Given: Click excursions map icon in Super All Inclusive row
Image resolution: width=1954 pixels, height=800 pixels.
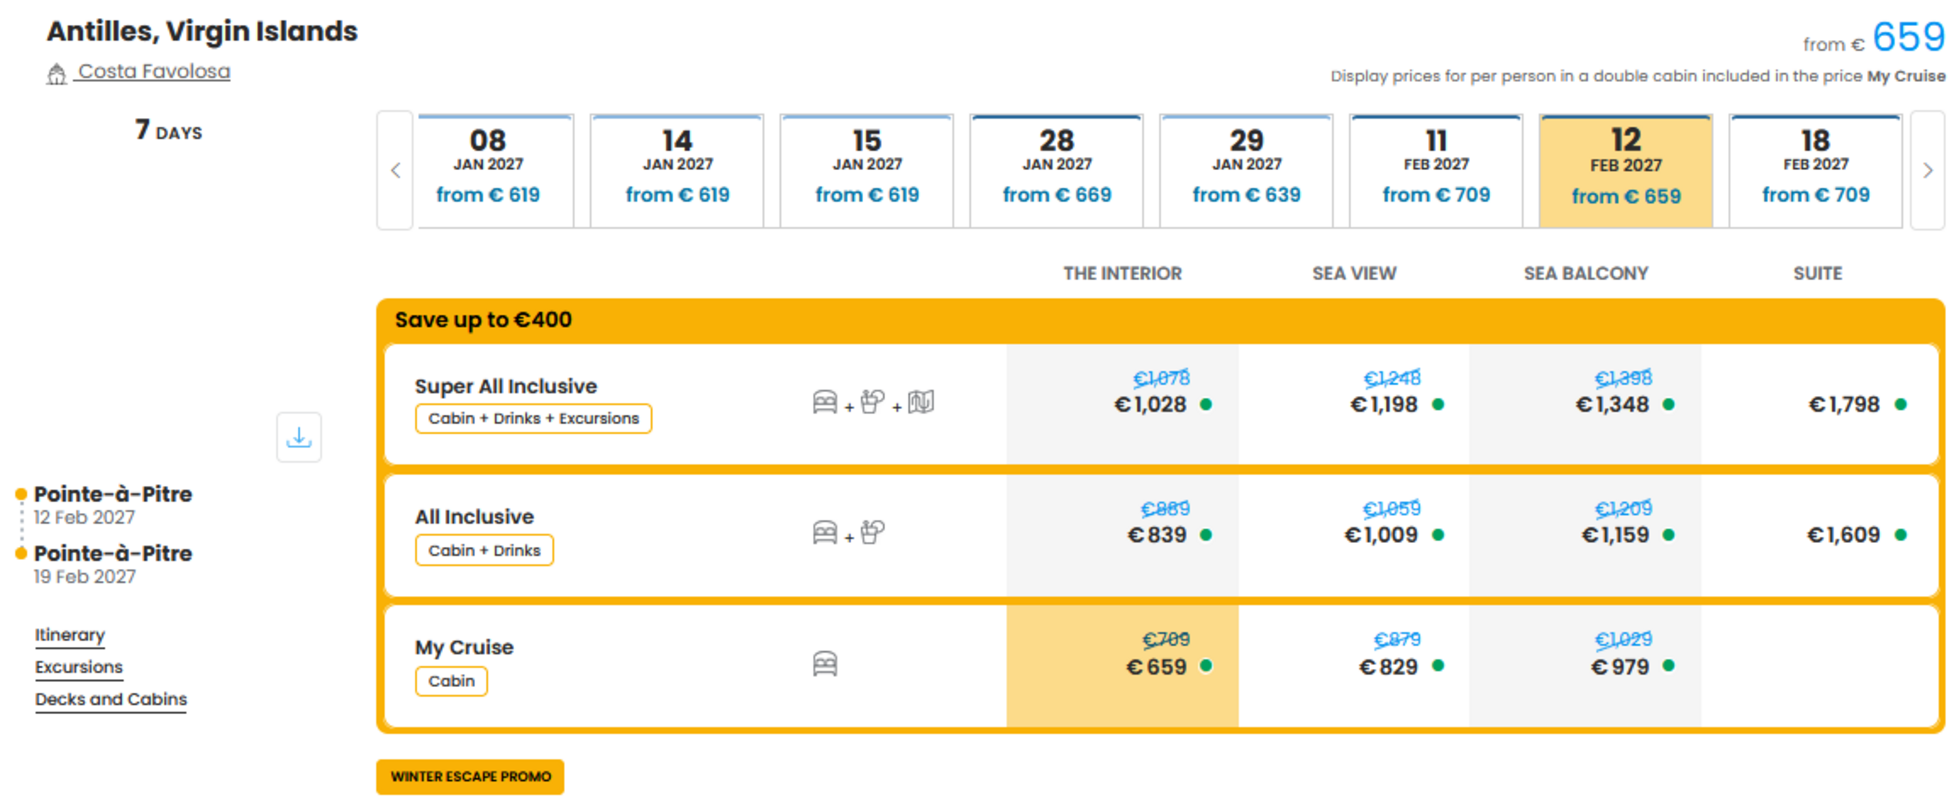Looking at the screenshot, I should pos(921,402).
